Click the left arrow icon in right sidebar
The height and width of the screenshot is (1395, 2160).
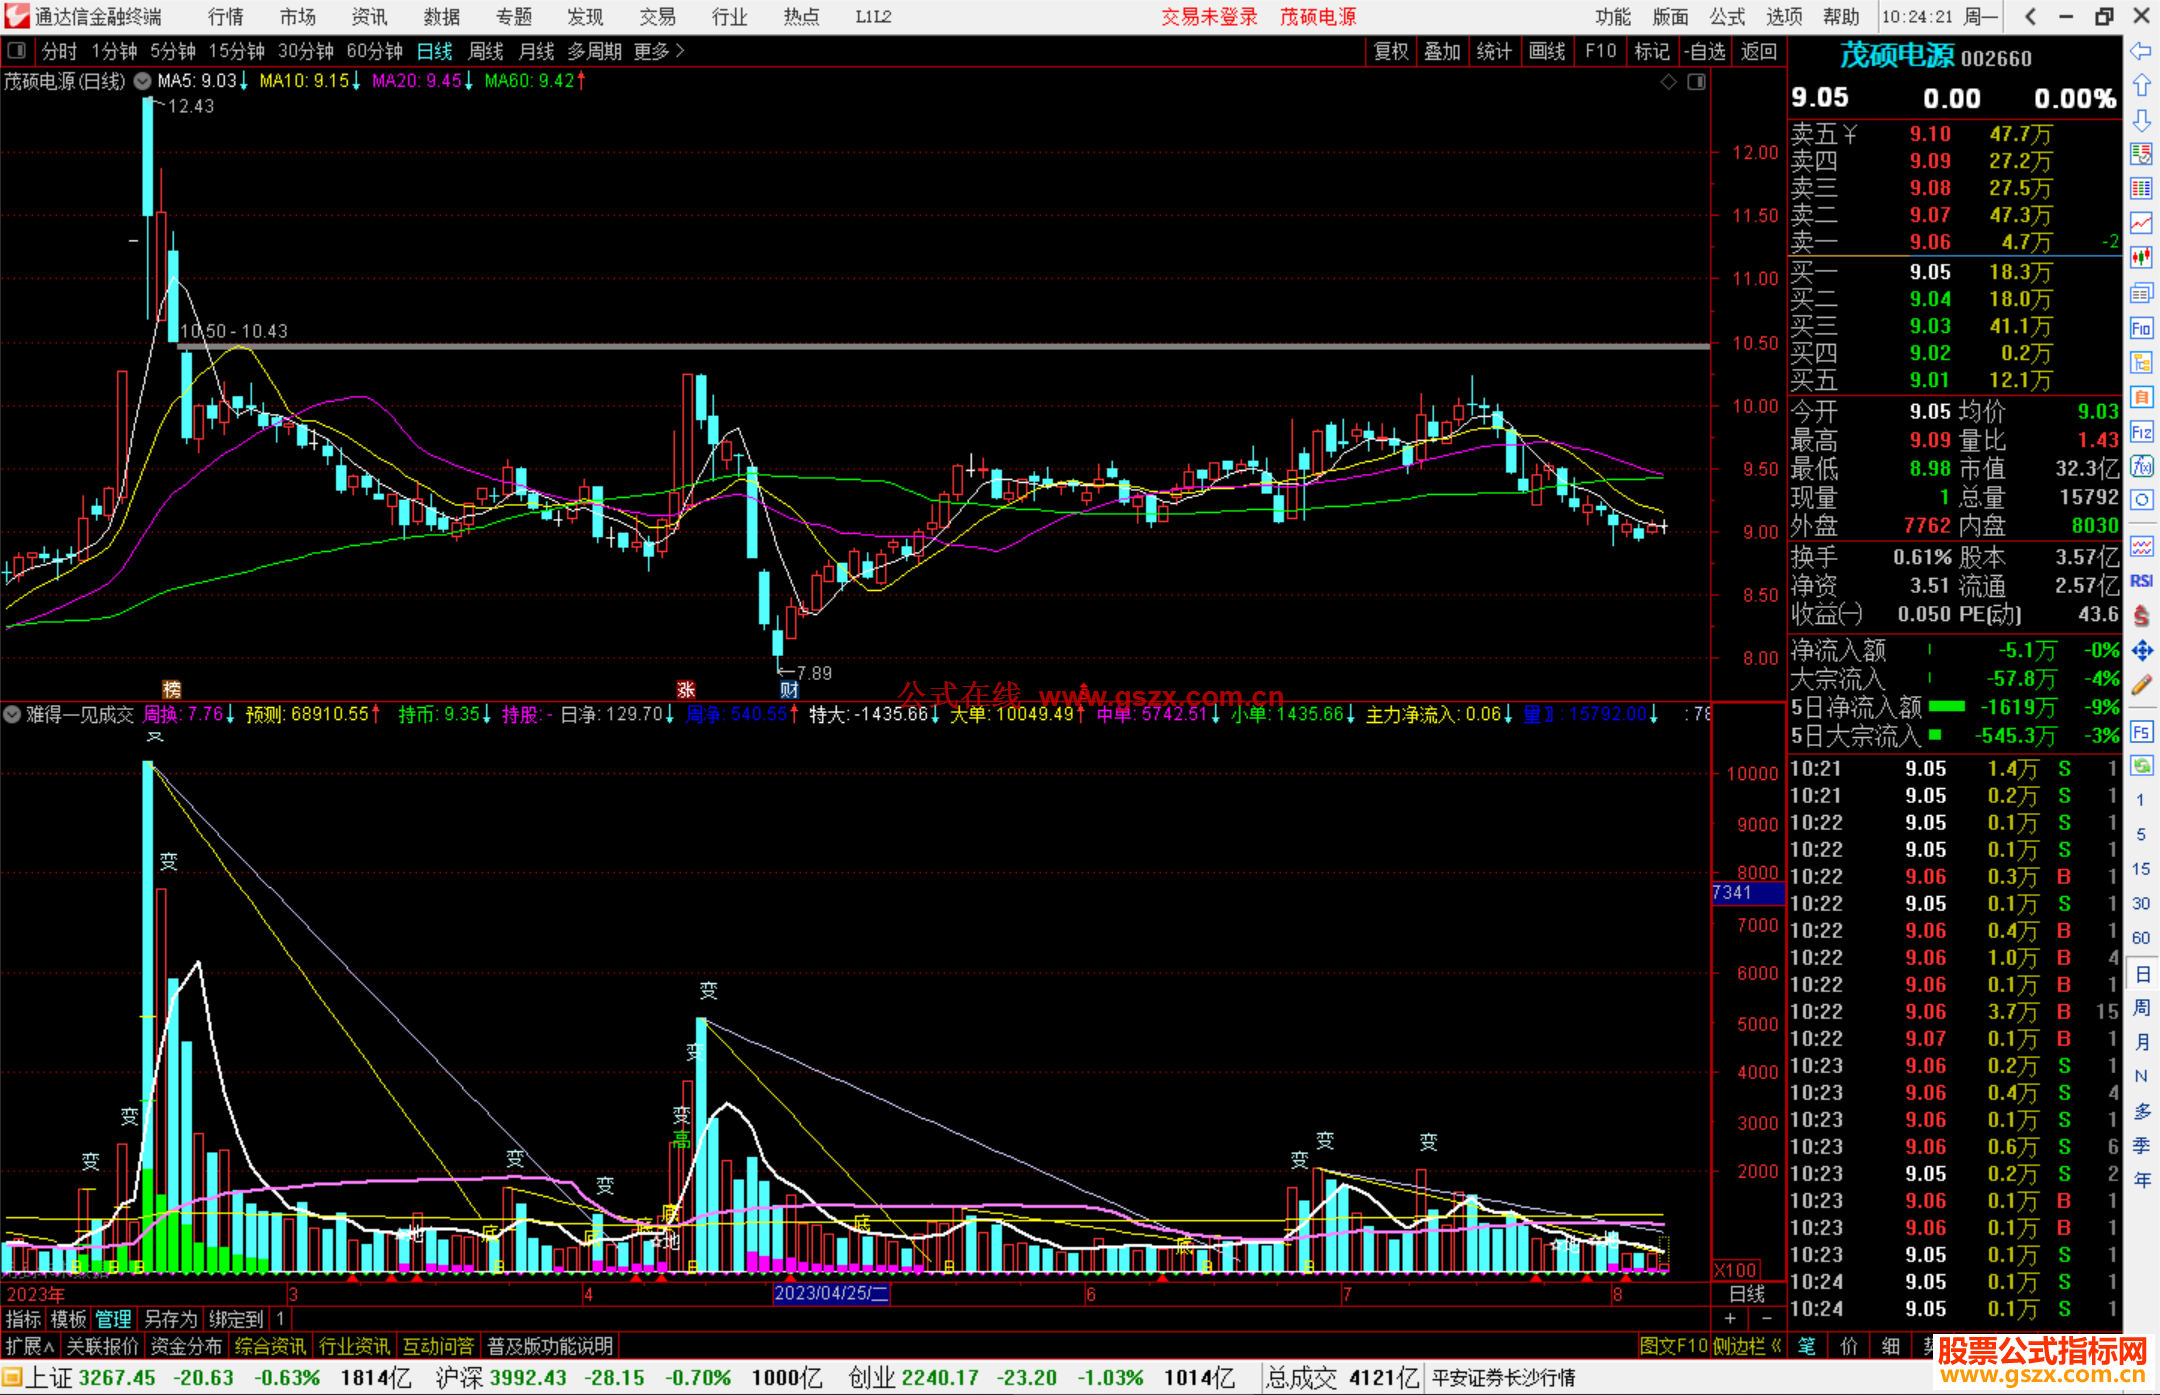[x=2141, y=51]
